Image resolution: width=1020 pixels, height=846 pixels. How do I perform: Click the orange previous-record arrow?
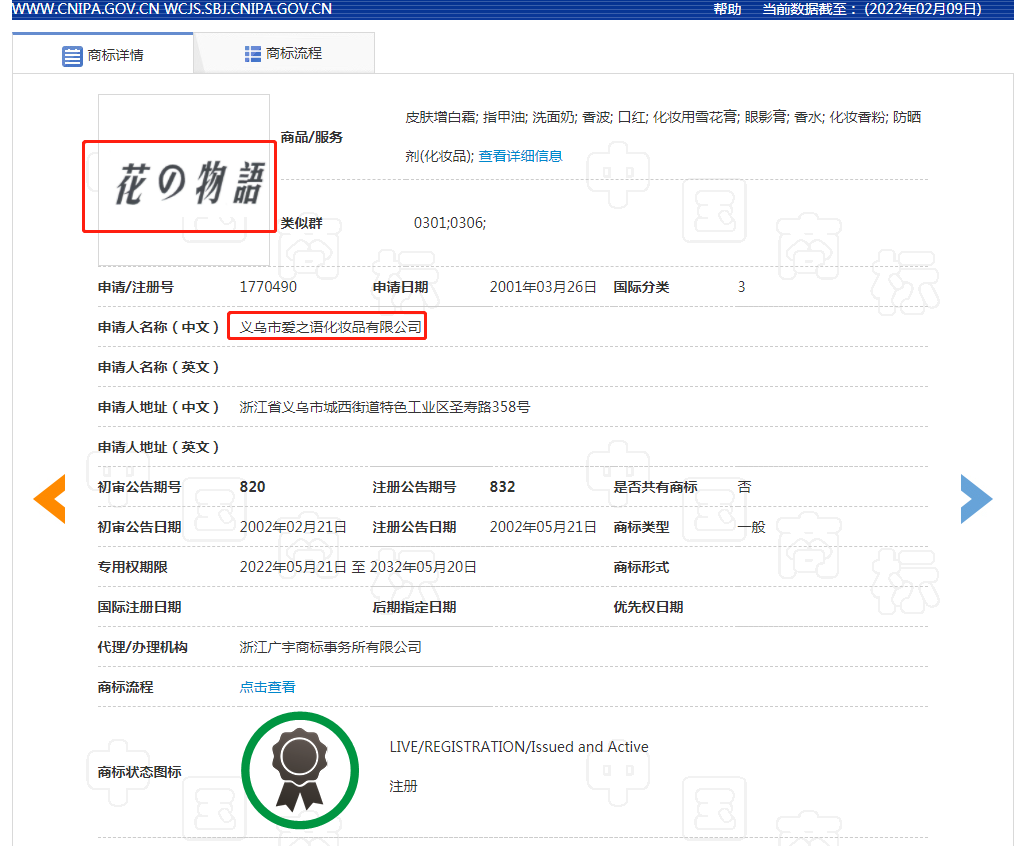click(49, 498)
